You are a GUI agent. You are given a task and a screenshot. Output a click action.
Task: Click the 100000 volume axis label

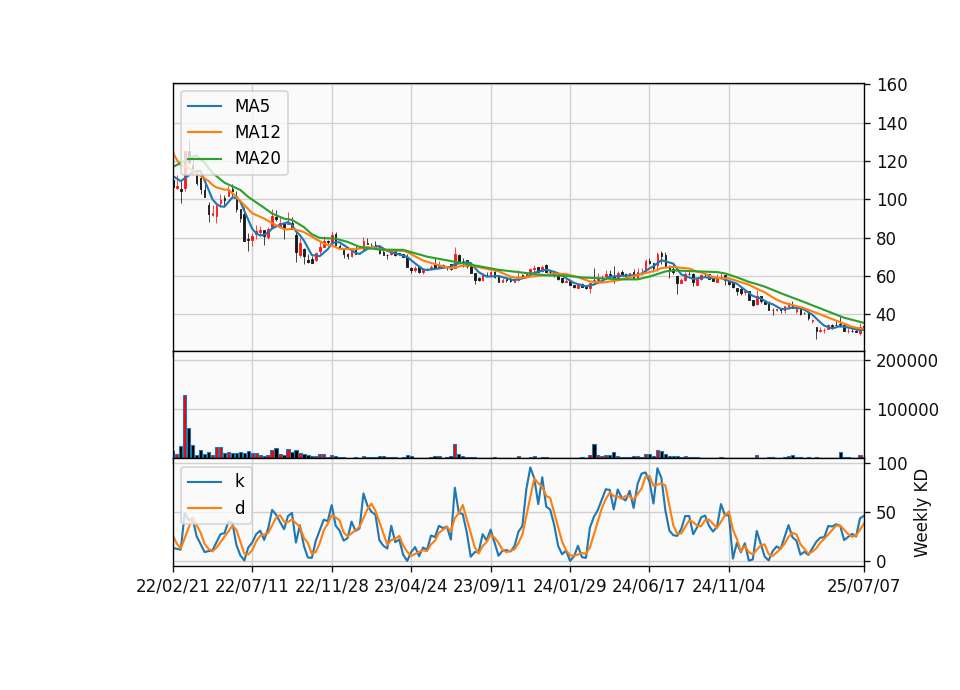pyautogui.click(x=907, y=410)
